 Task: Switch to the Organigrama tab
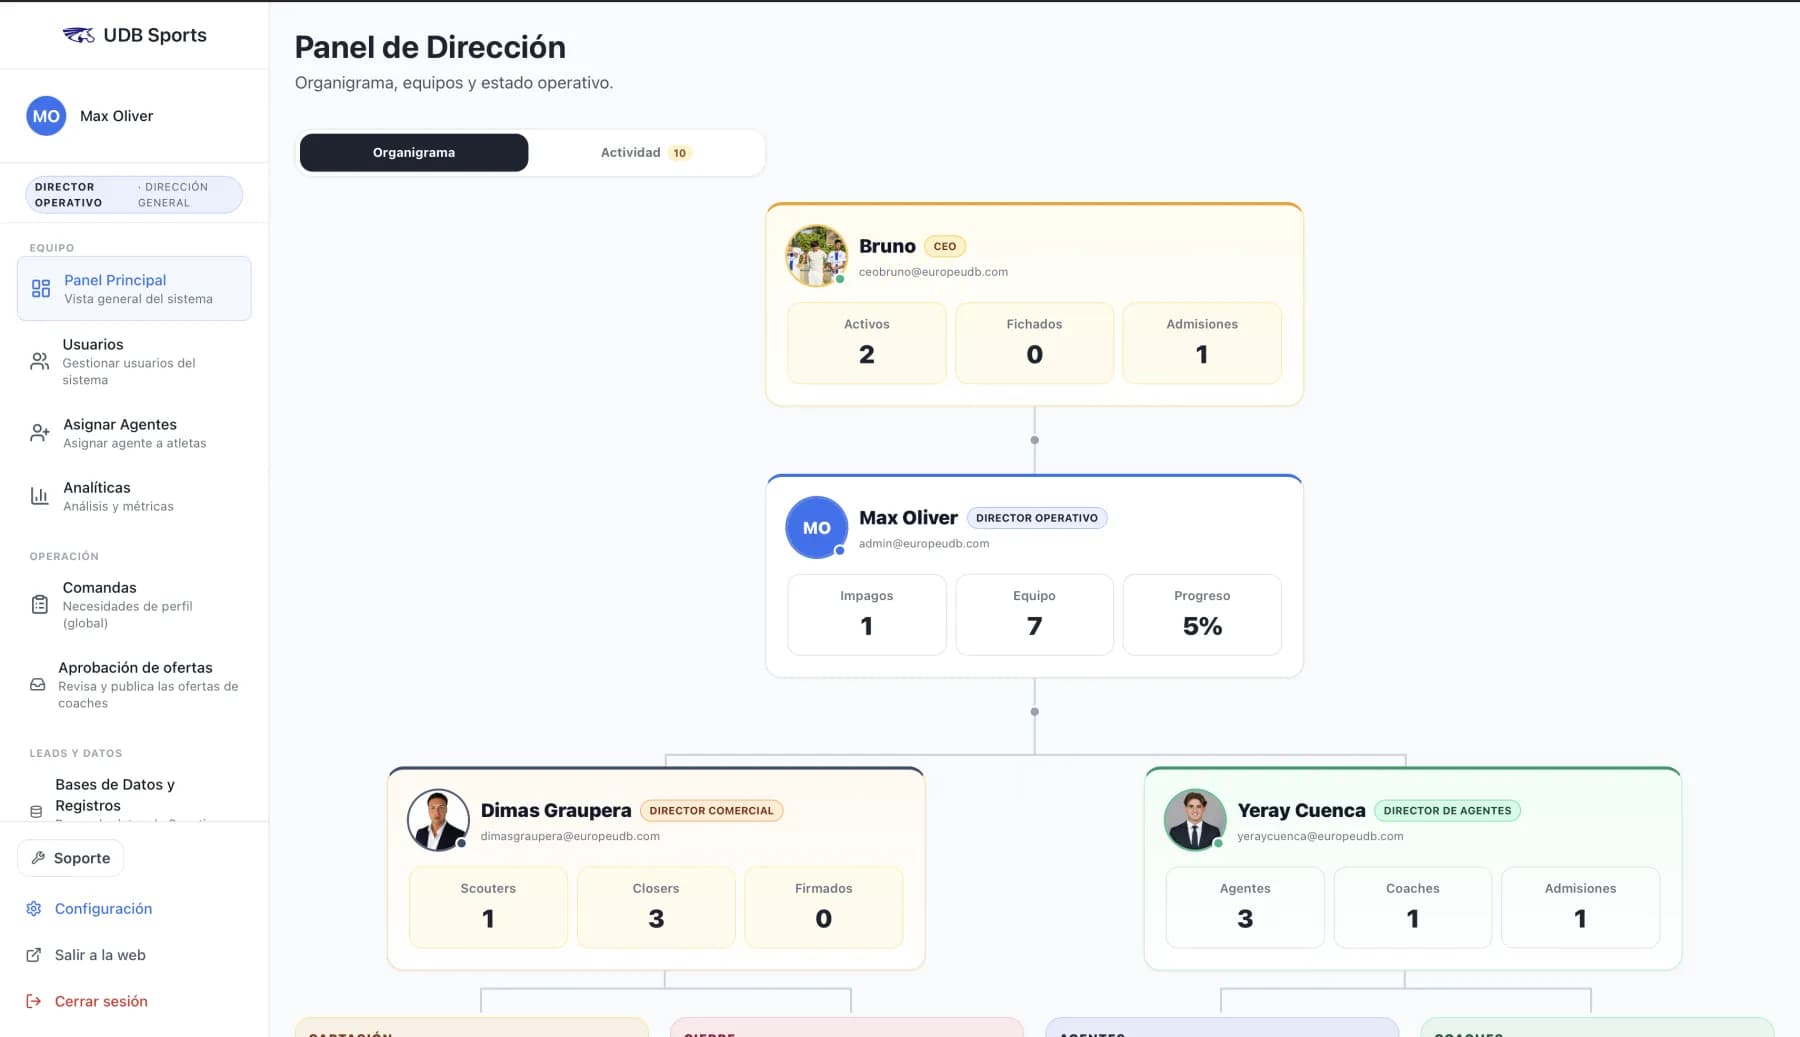tap(414, 153)
